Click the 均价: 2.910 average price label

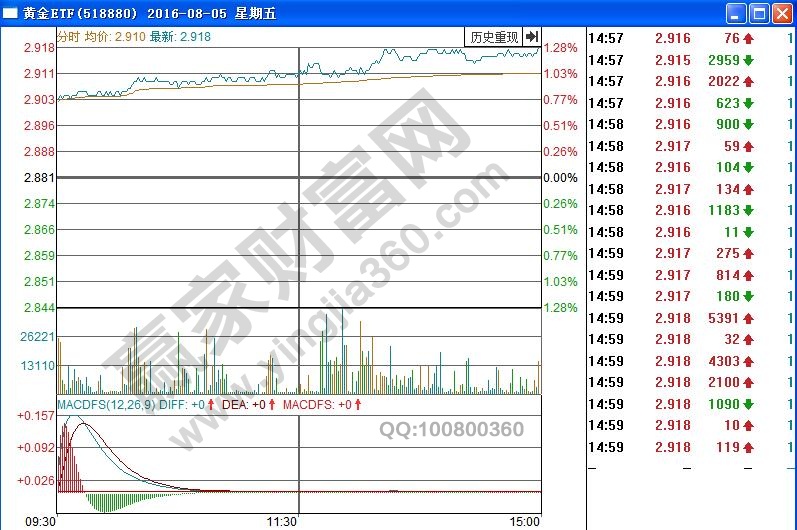(x=114, y=36)
